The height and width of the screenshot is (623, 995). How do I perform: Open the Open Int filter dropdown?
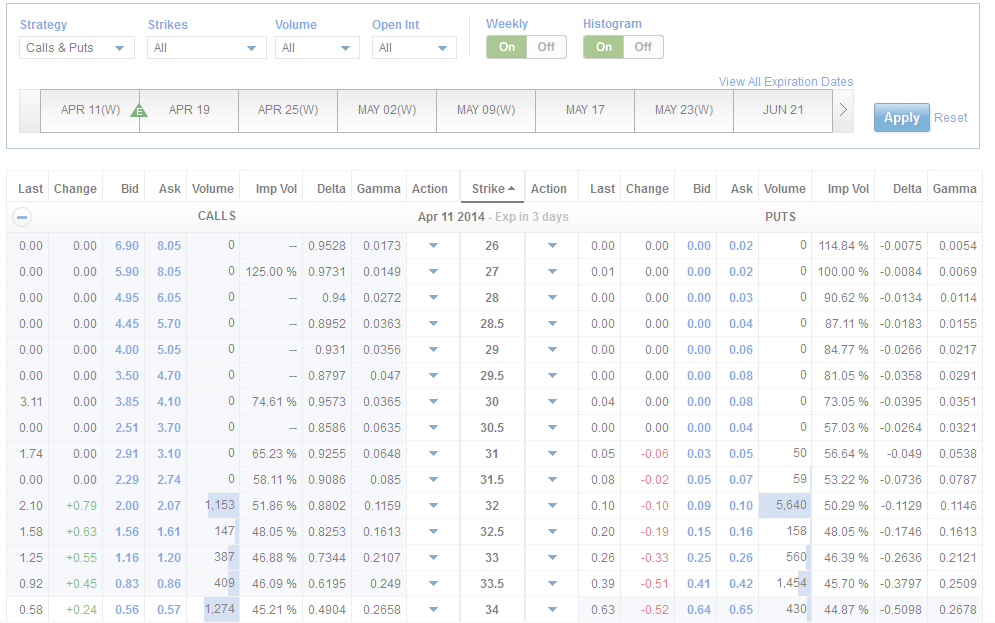pos(414,47)
